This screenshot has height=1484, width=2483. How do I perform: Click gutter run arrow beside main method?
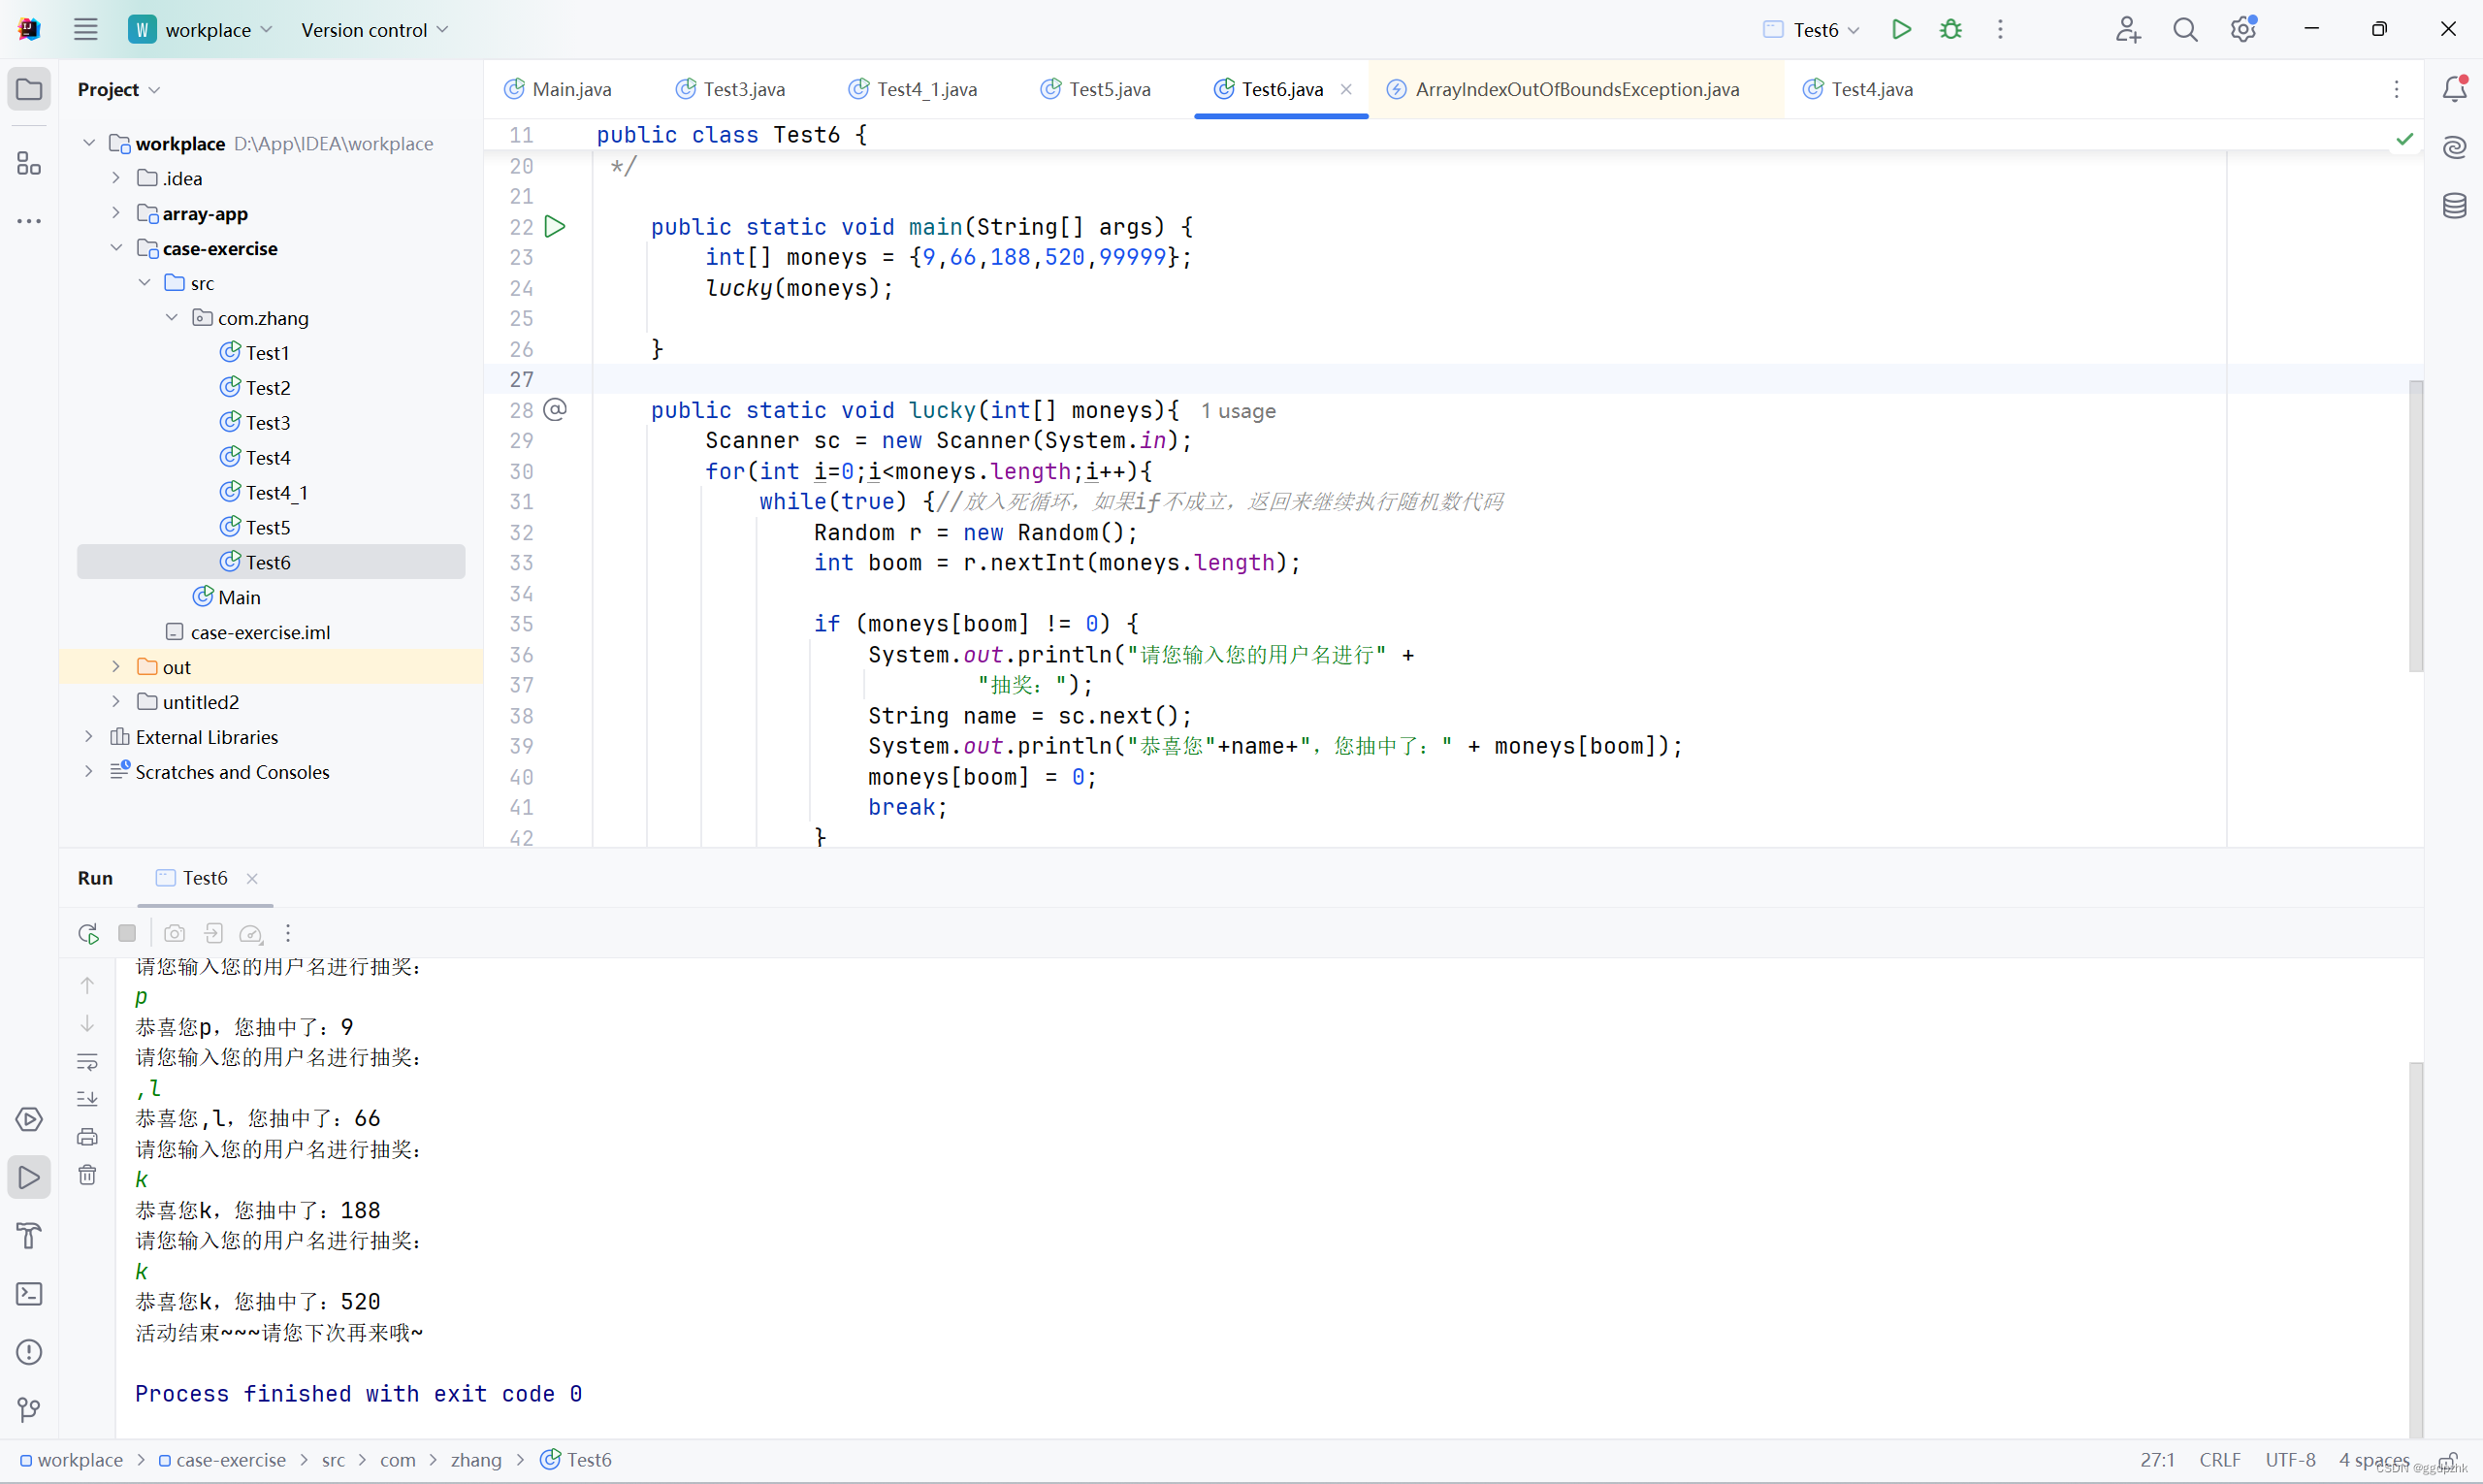tap(555, 227)
